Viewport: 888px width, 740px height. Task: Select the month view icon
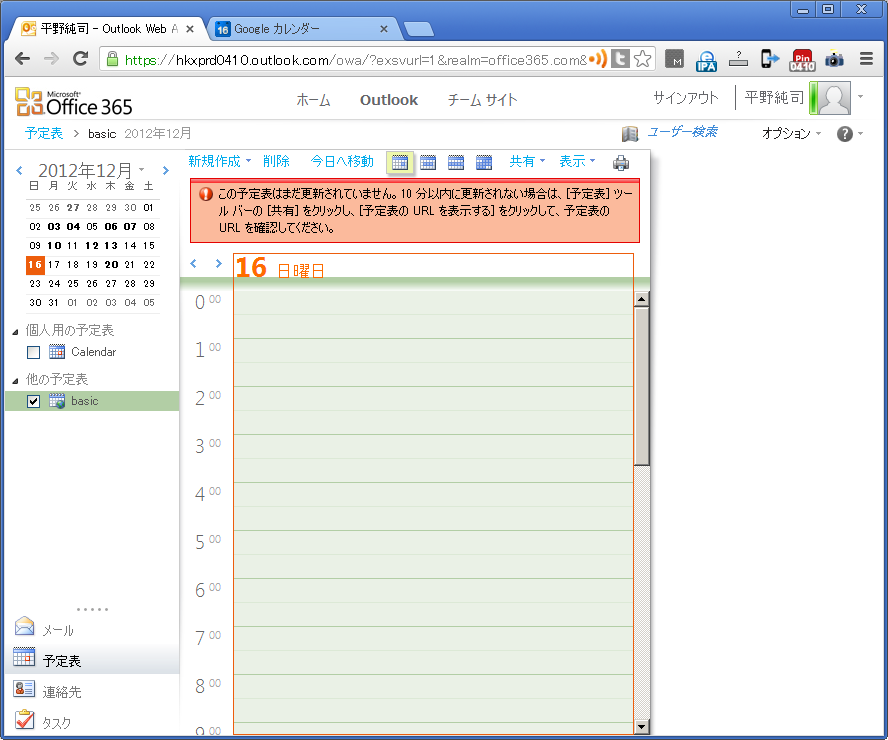(484, 162)
